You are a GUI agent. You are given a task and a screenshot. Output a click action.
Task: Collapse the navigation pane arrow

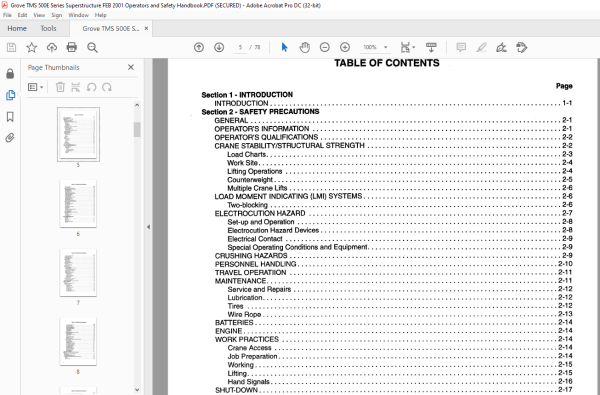coord(148,227)
